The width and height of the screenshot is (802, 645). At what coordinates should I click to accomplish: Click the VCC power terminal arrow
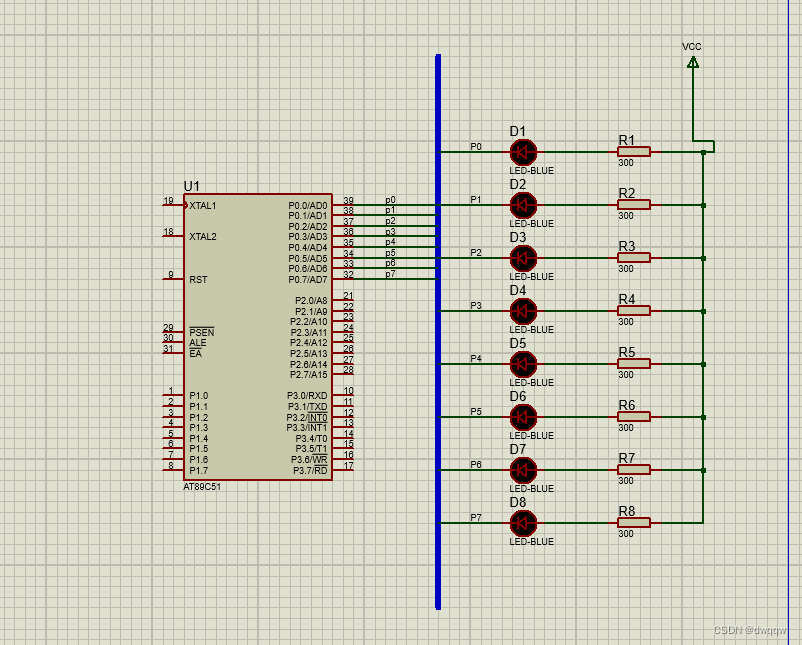pyautogui.click(x=693, y=62)
